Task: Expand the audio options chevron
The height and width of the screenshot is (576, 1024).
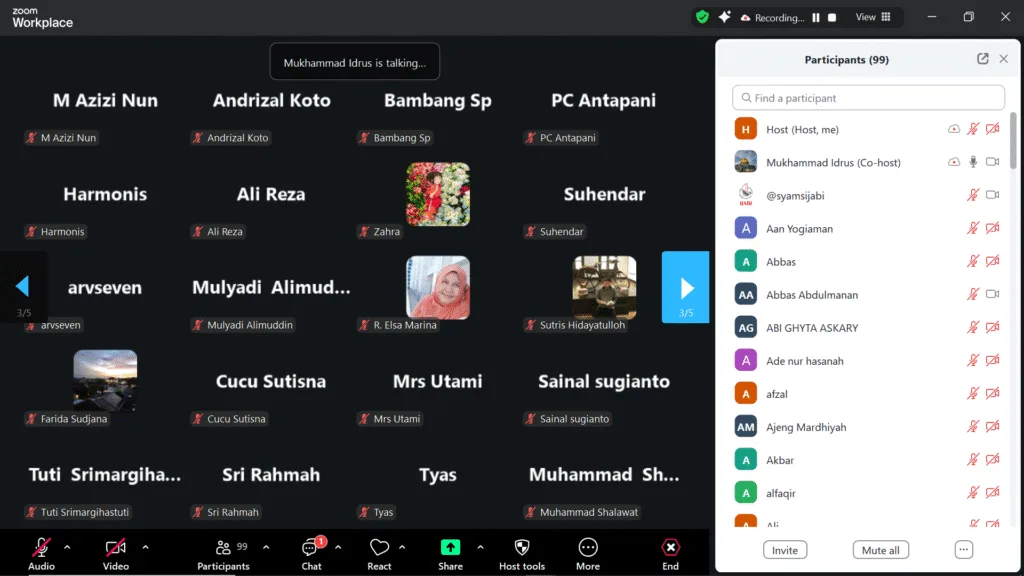Action: (x=67, y=547)
